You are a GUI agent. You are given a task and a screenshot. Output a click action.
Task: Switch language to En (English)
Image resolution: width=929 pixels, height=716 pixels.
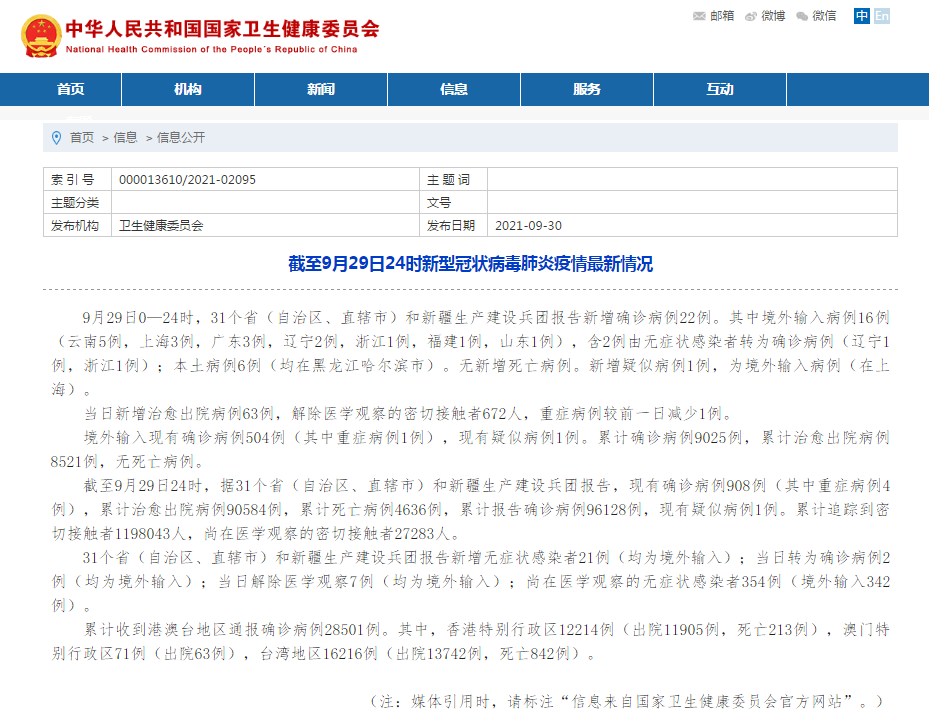tap(882, 16)
